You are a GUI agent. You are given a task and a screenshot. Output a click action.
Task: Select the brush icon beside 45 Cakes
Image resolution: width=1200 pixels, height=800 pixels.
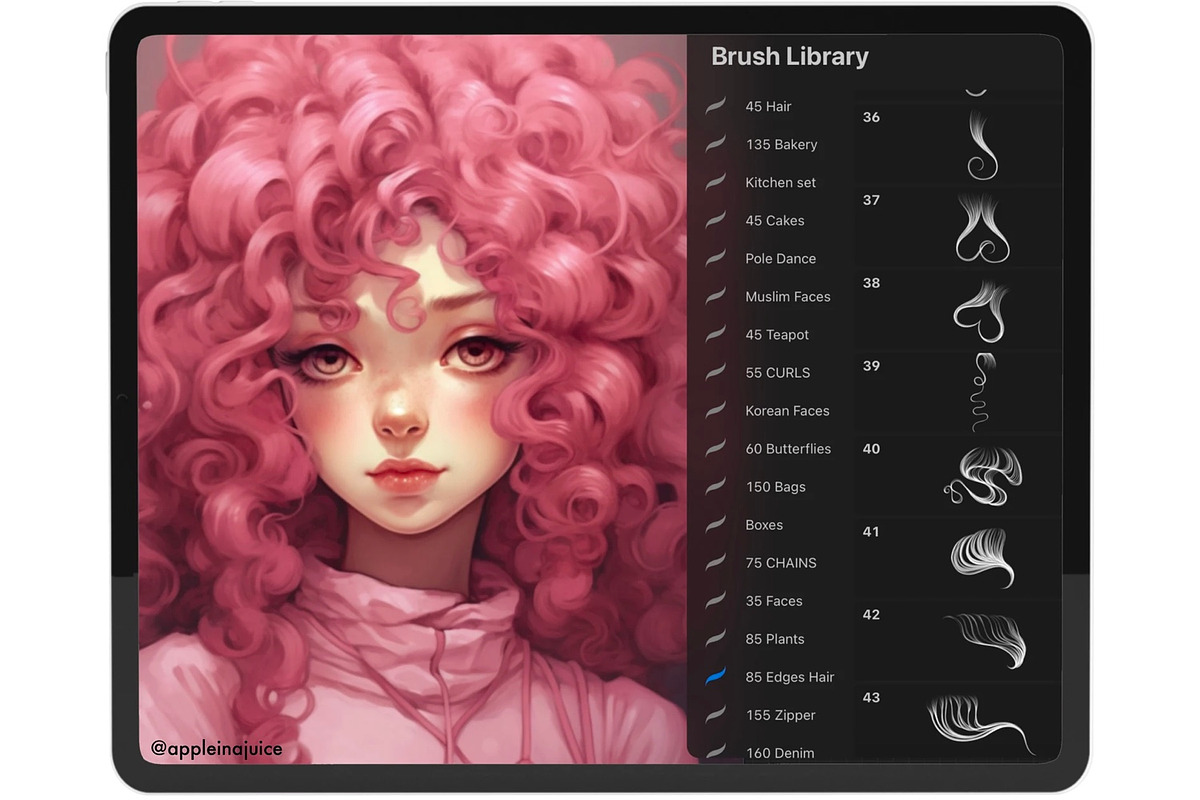coord(716,220)
